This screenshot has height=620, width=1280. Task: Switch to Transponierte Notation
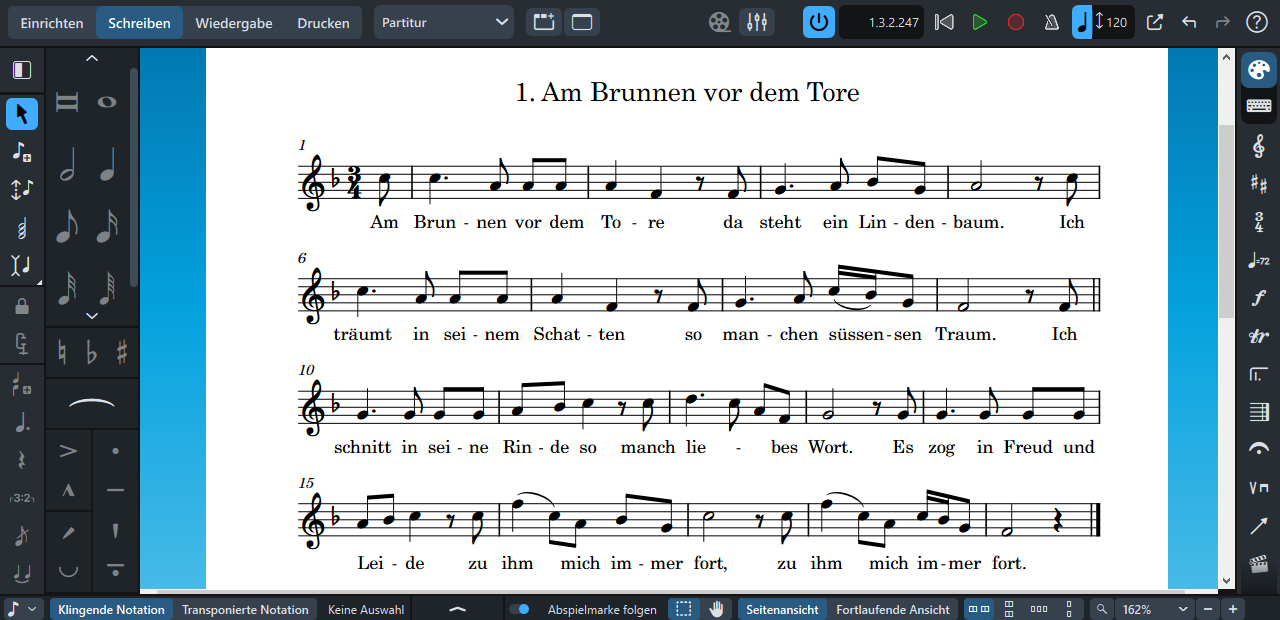[x=245, y=609]
